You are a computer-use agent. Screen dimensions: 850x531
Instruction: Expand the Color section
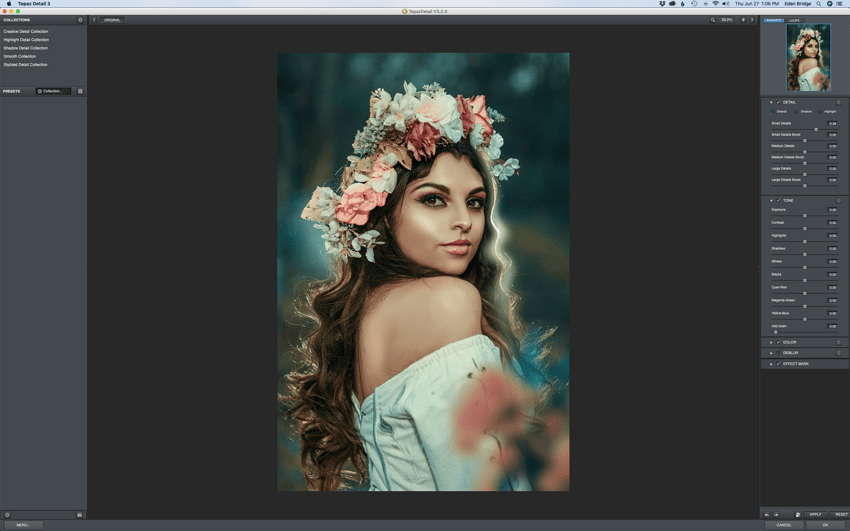[771, 342]
